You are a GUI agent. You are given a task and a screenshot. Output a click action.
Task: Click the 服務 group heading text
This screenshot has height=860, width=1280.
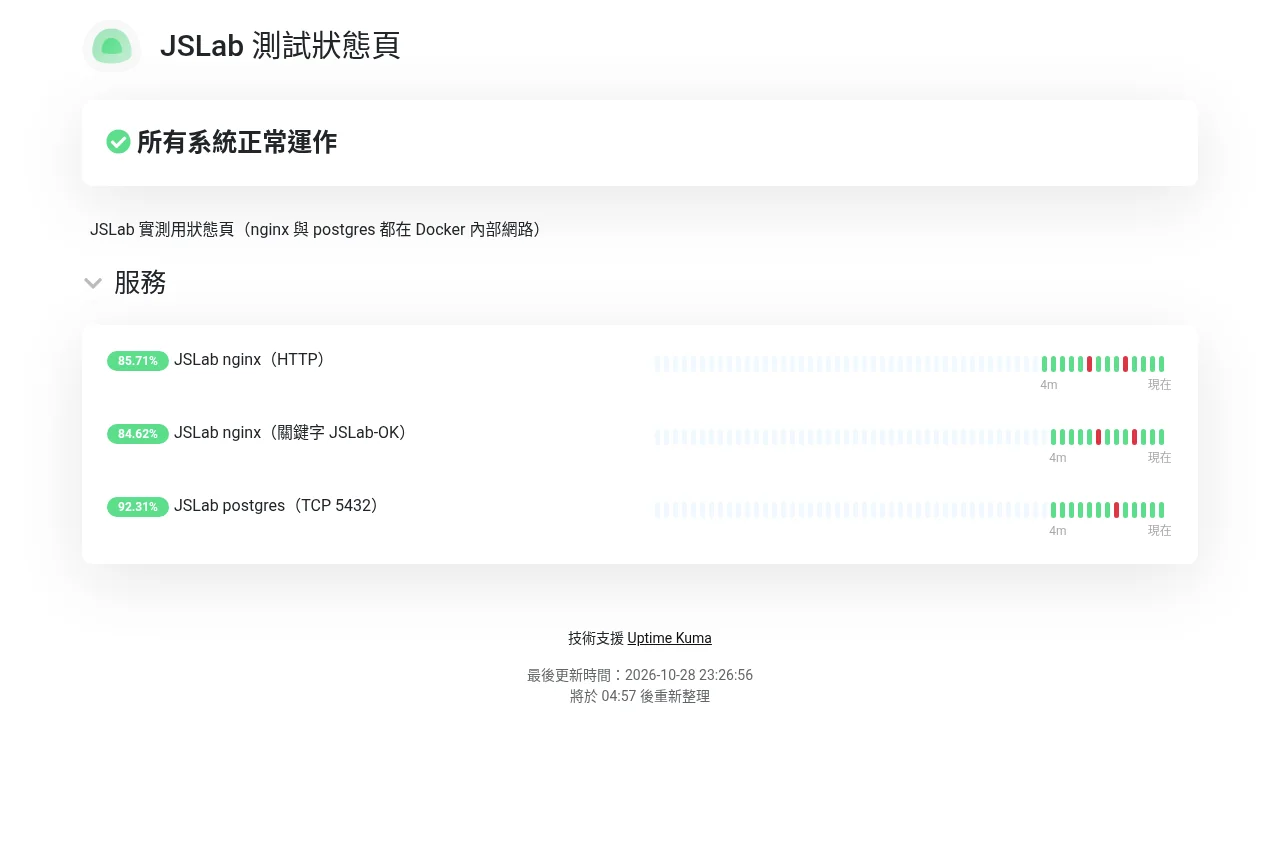click(140, 283)
